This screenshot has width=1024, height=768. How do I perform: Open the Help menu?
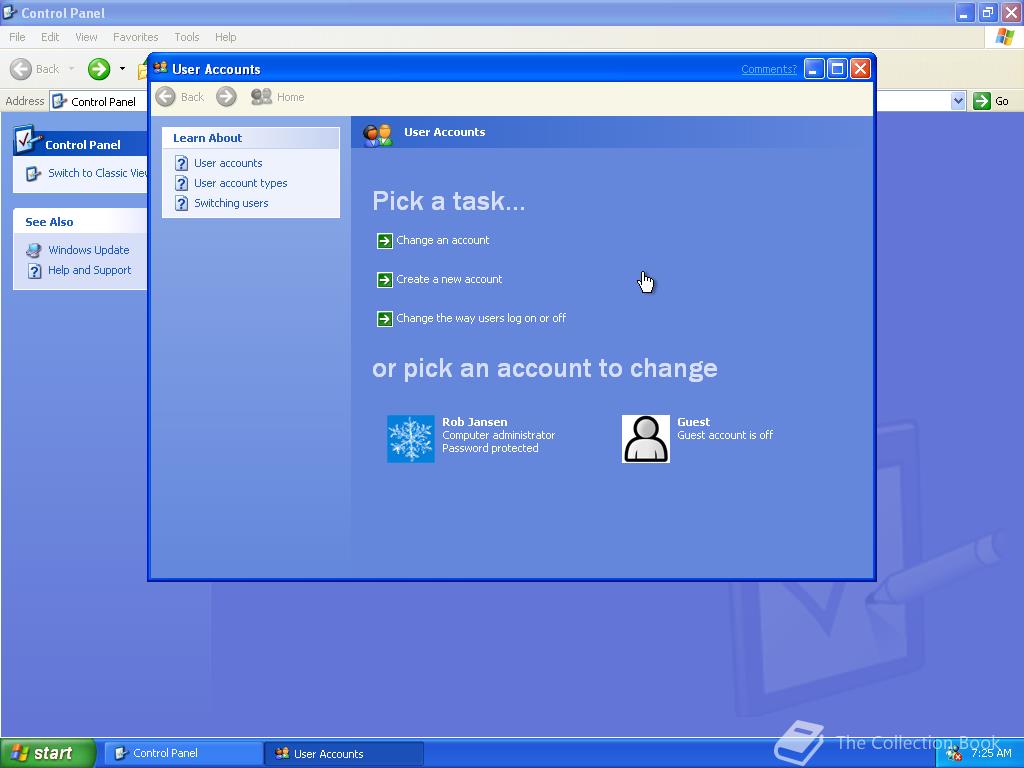point(225,37)
